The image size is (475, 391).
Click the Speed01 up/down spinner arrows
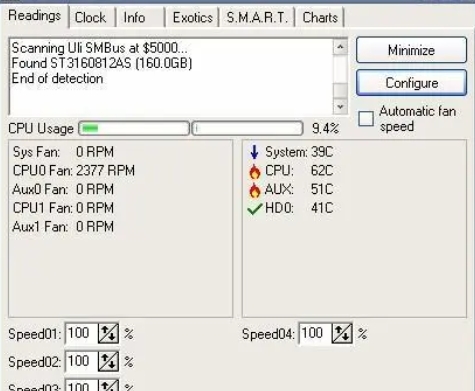tap(108, 333)
